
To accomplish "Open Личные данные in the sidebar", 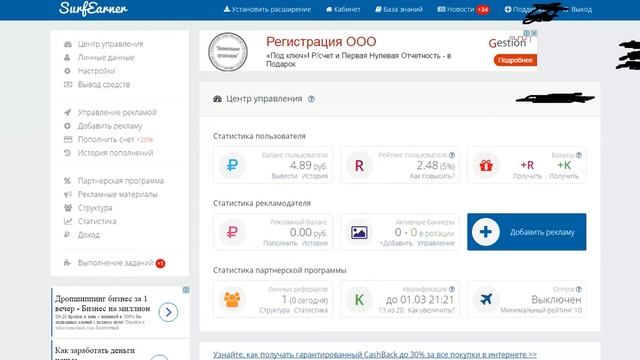I will tap(106, 58).
